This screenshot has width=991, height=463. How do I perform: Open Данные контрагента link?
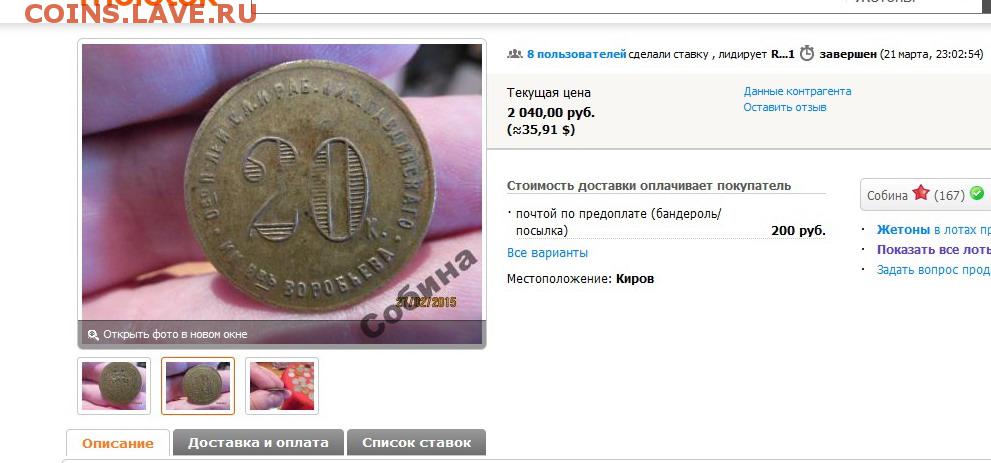(x=797, y=92)
